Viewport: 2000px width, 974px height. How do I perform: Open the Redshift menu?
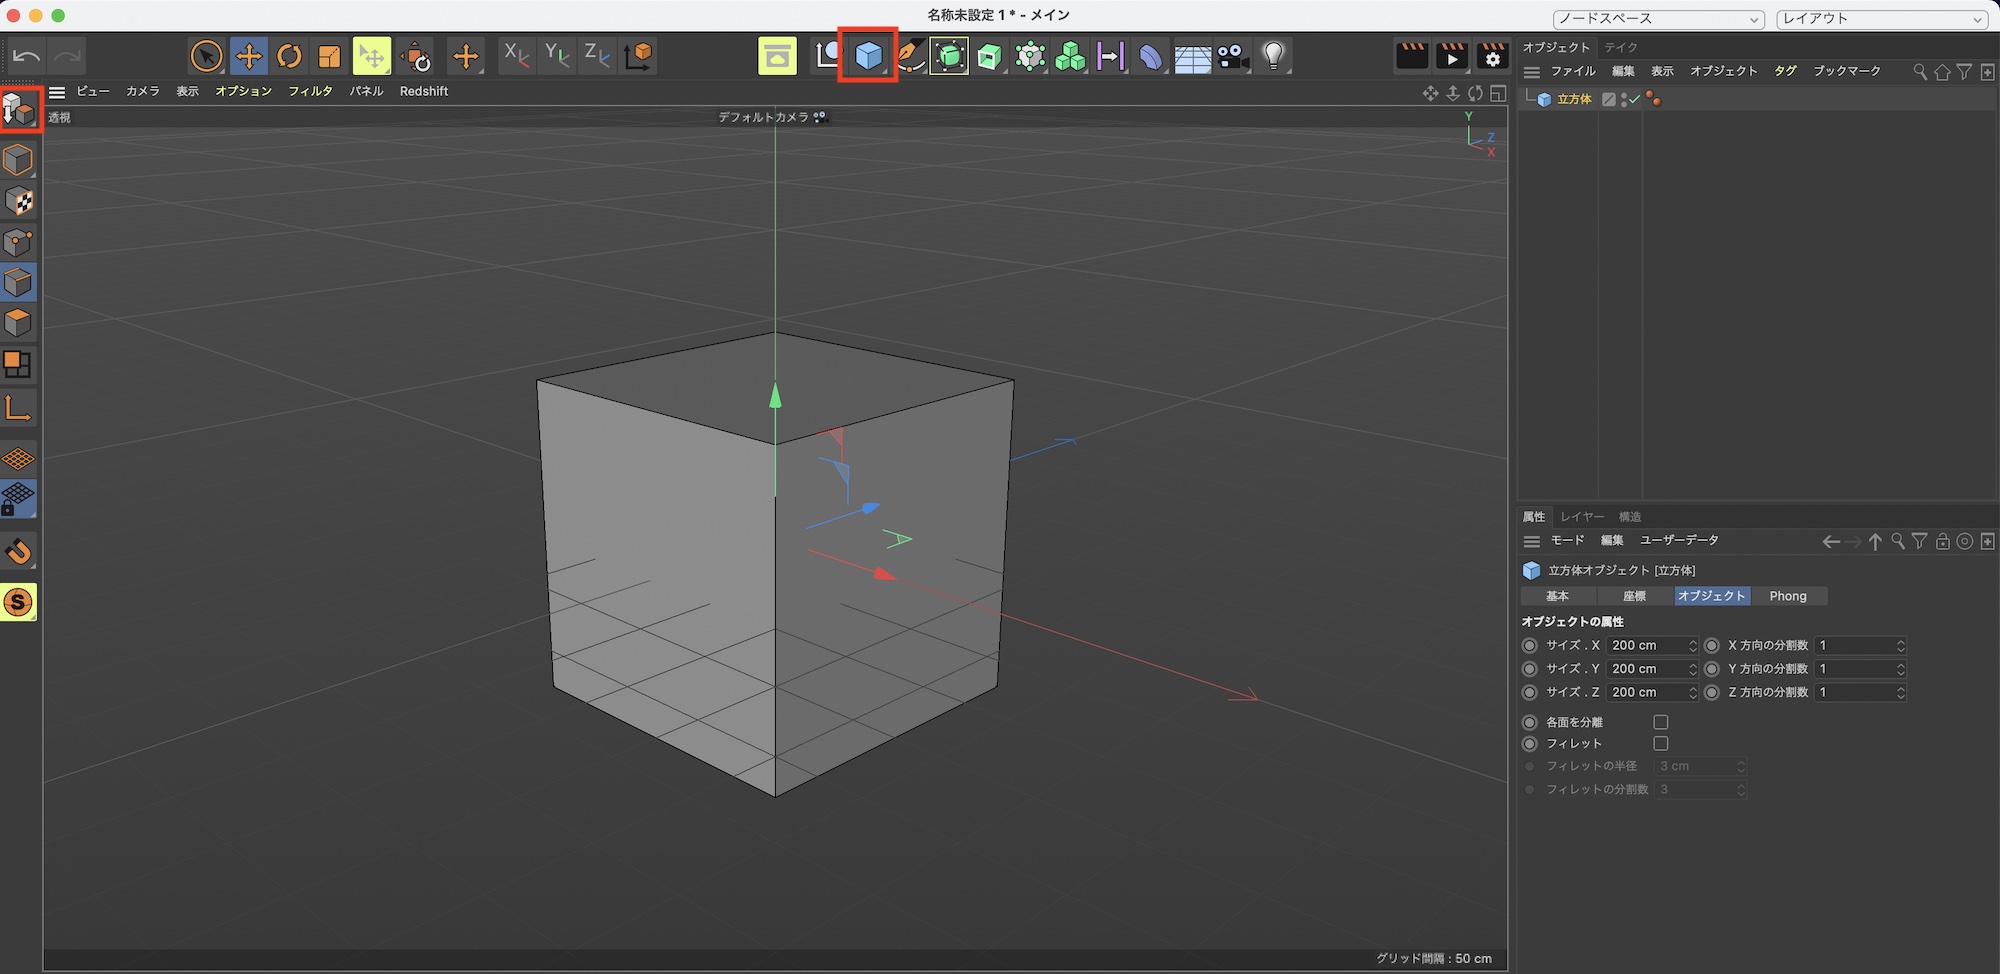(x=424, y=90)
